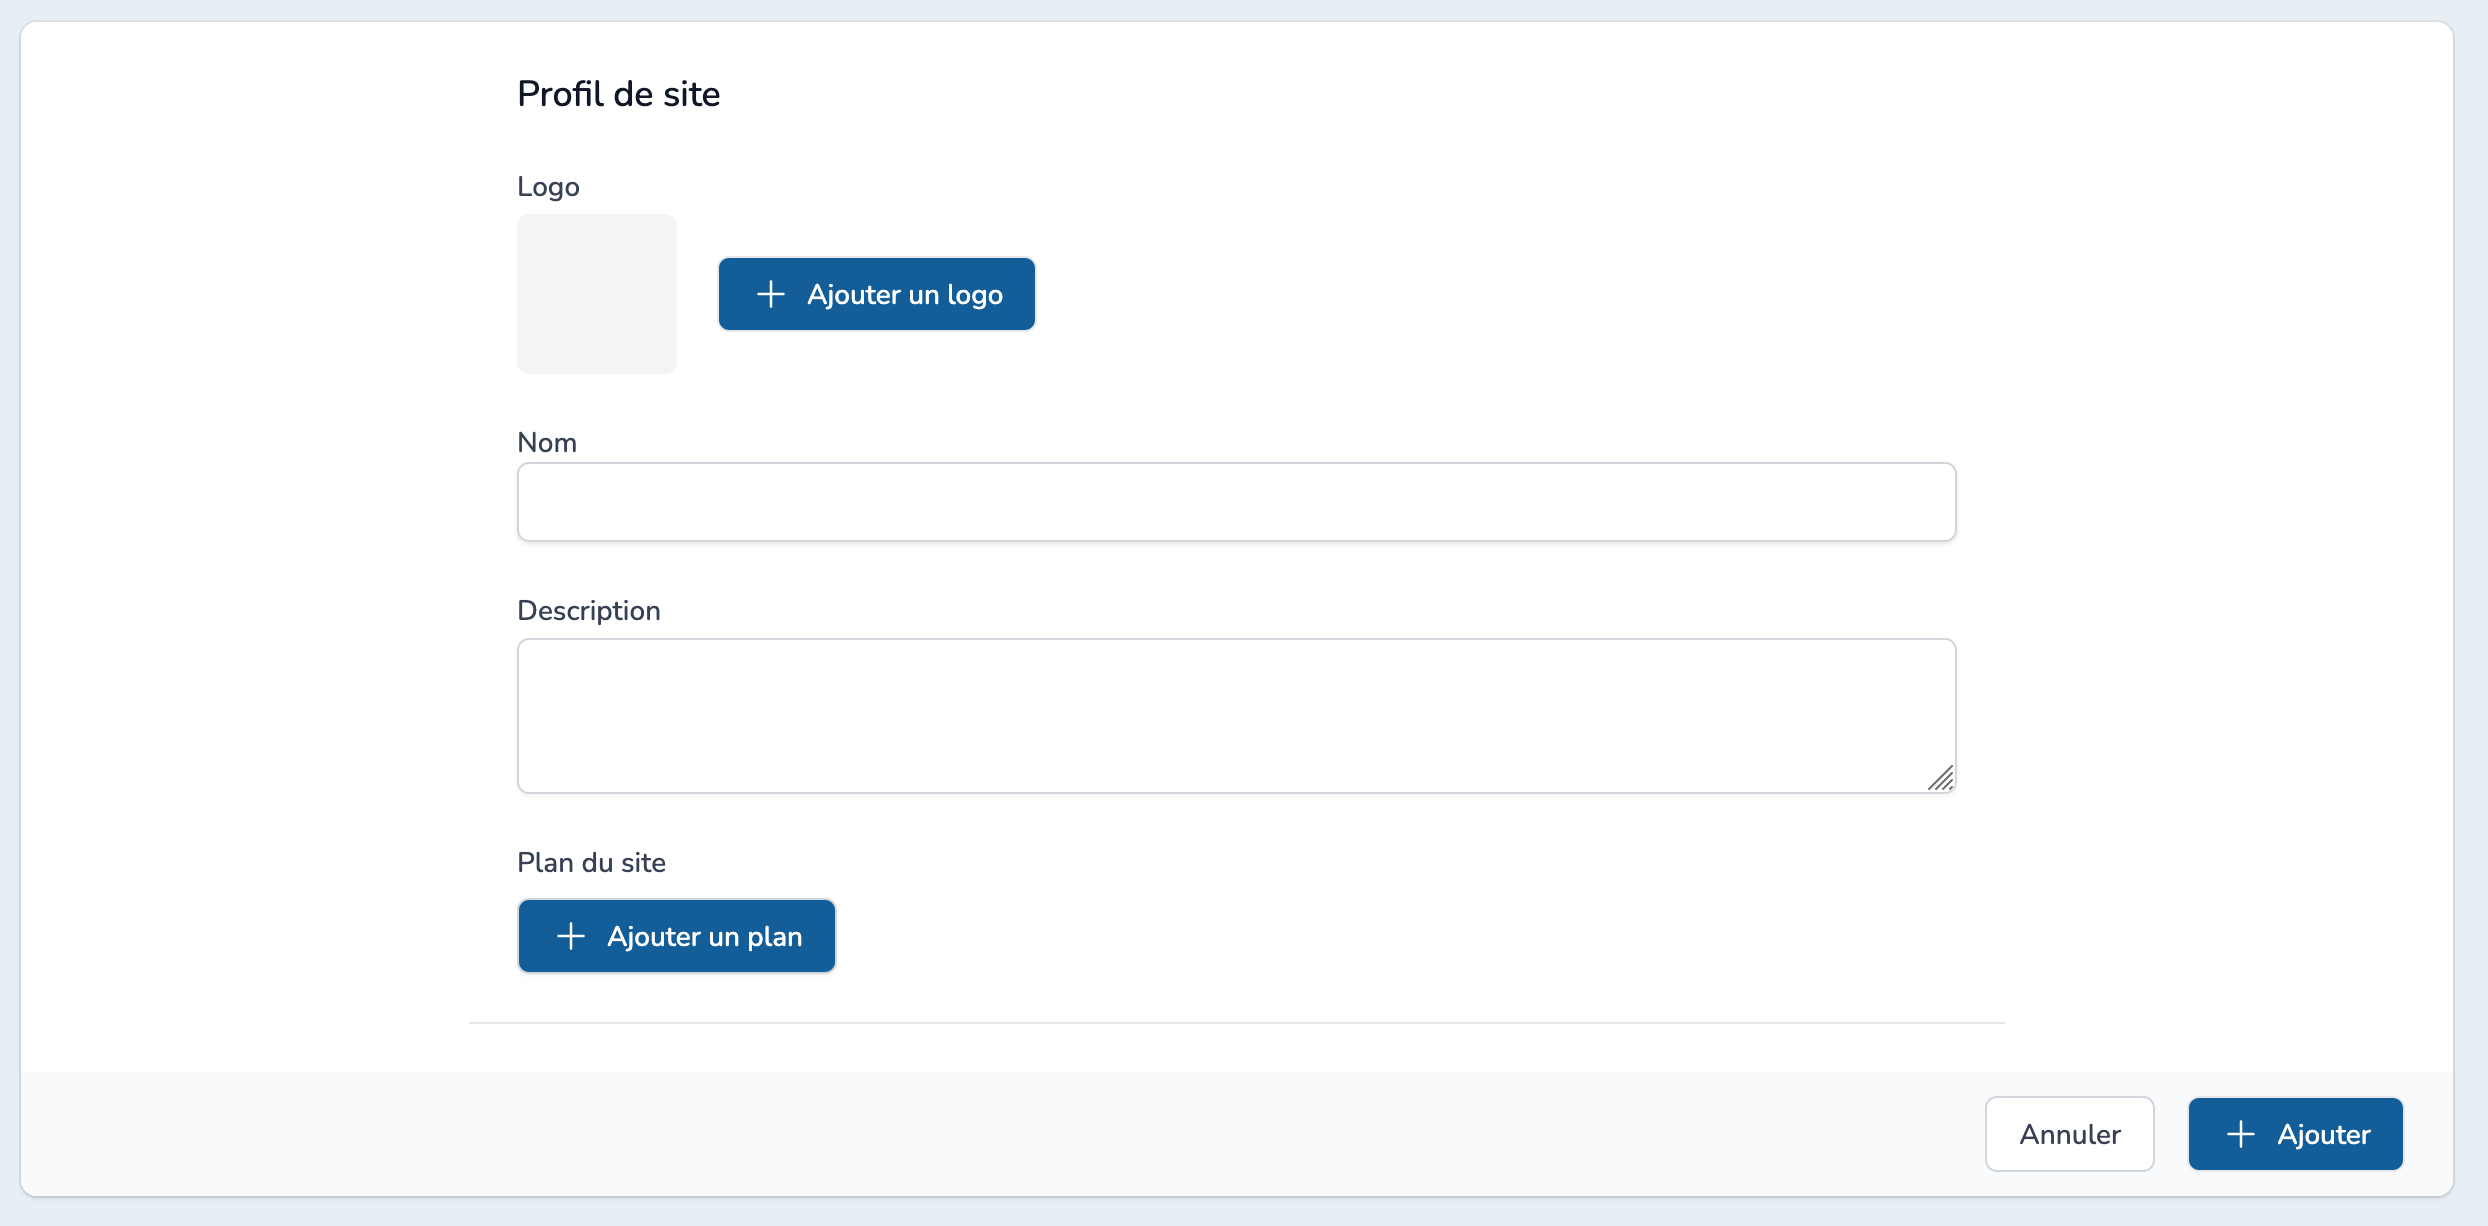Click the plus icon in Ajouter un logo
Screen dimensions: 2488x1226
pyautogui.click(x=769, y=293)
